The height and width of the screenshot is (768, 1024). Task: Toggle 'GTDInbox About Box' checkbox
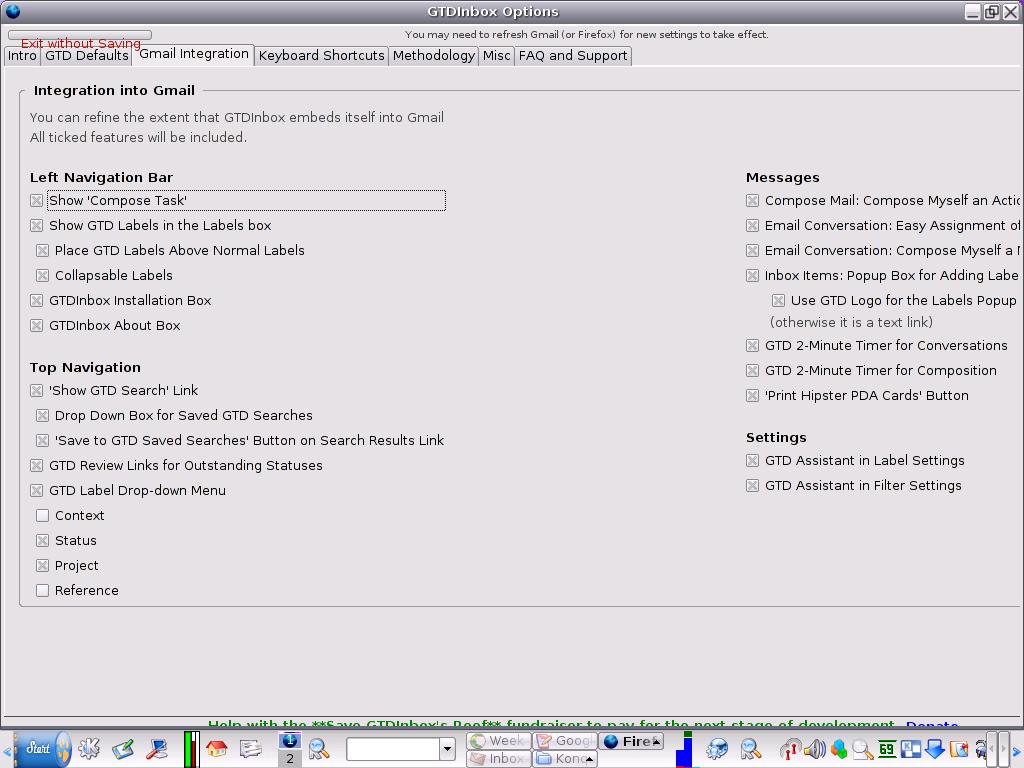point(37,325)
